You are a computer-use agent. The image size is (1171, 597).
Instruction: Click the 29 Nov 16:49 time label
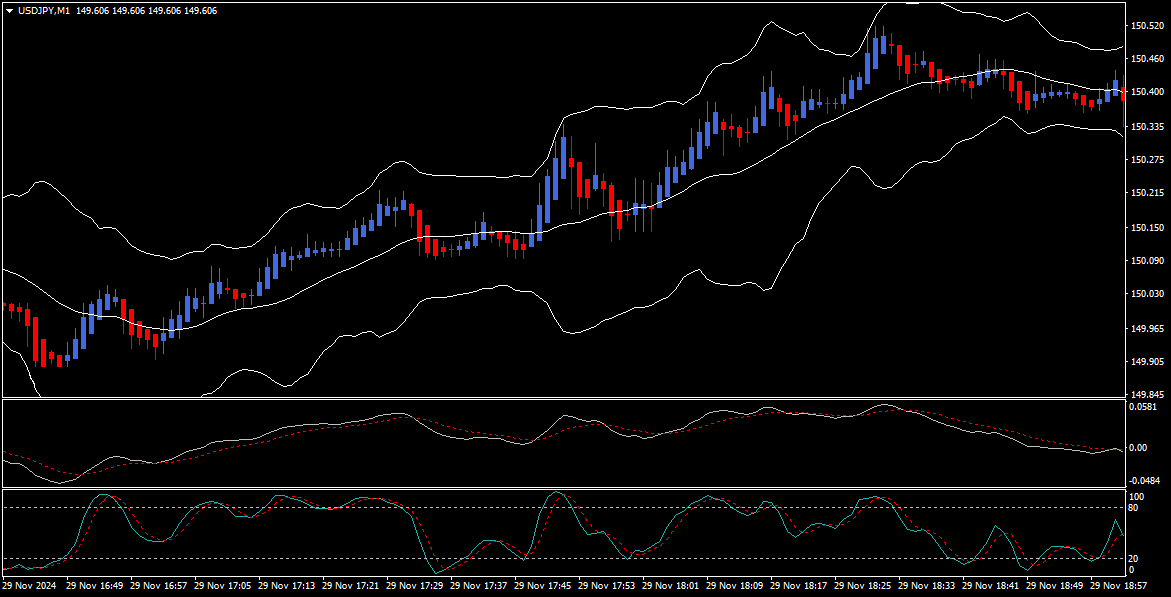point(94,586)
